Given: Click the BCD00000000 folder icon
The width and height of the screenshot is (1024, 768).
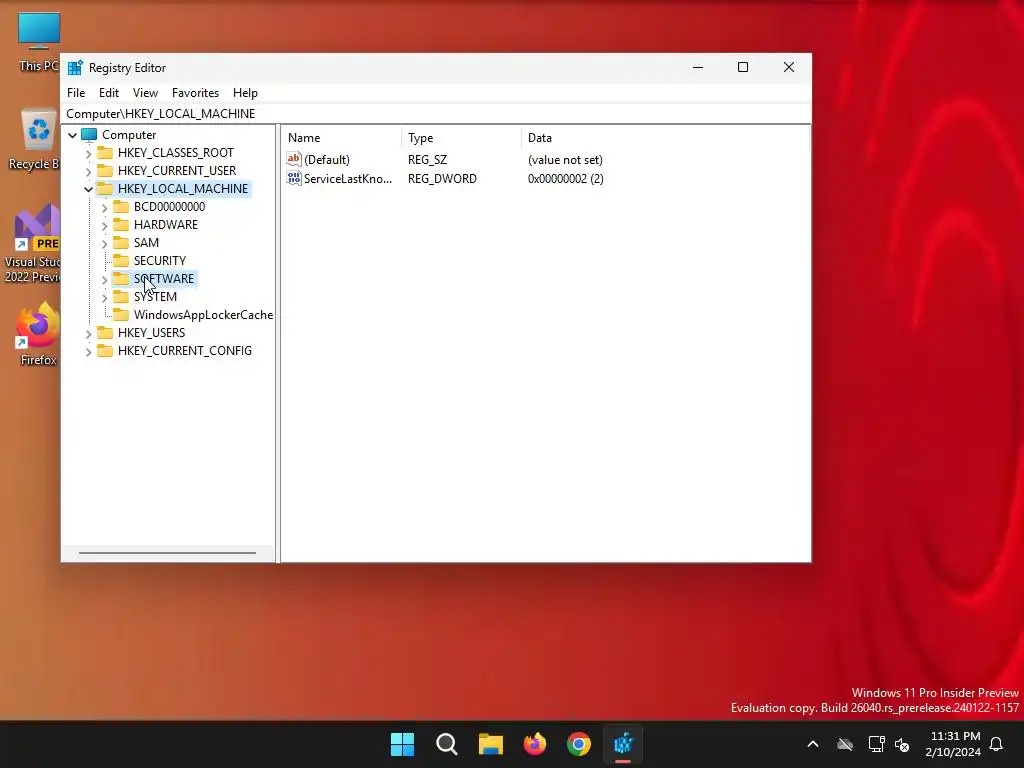Looking at the screenshot, I should tap(121, 206).
